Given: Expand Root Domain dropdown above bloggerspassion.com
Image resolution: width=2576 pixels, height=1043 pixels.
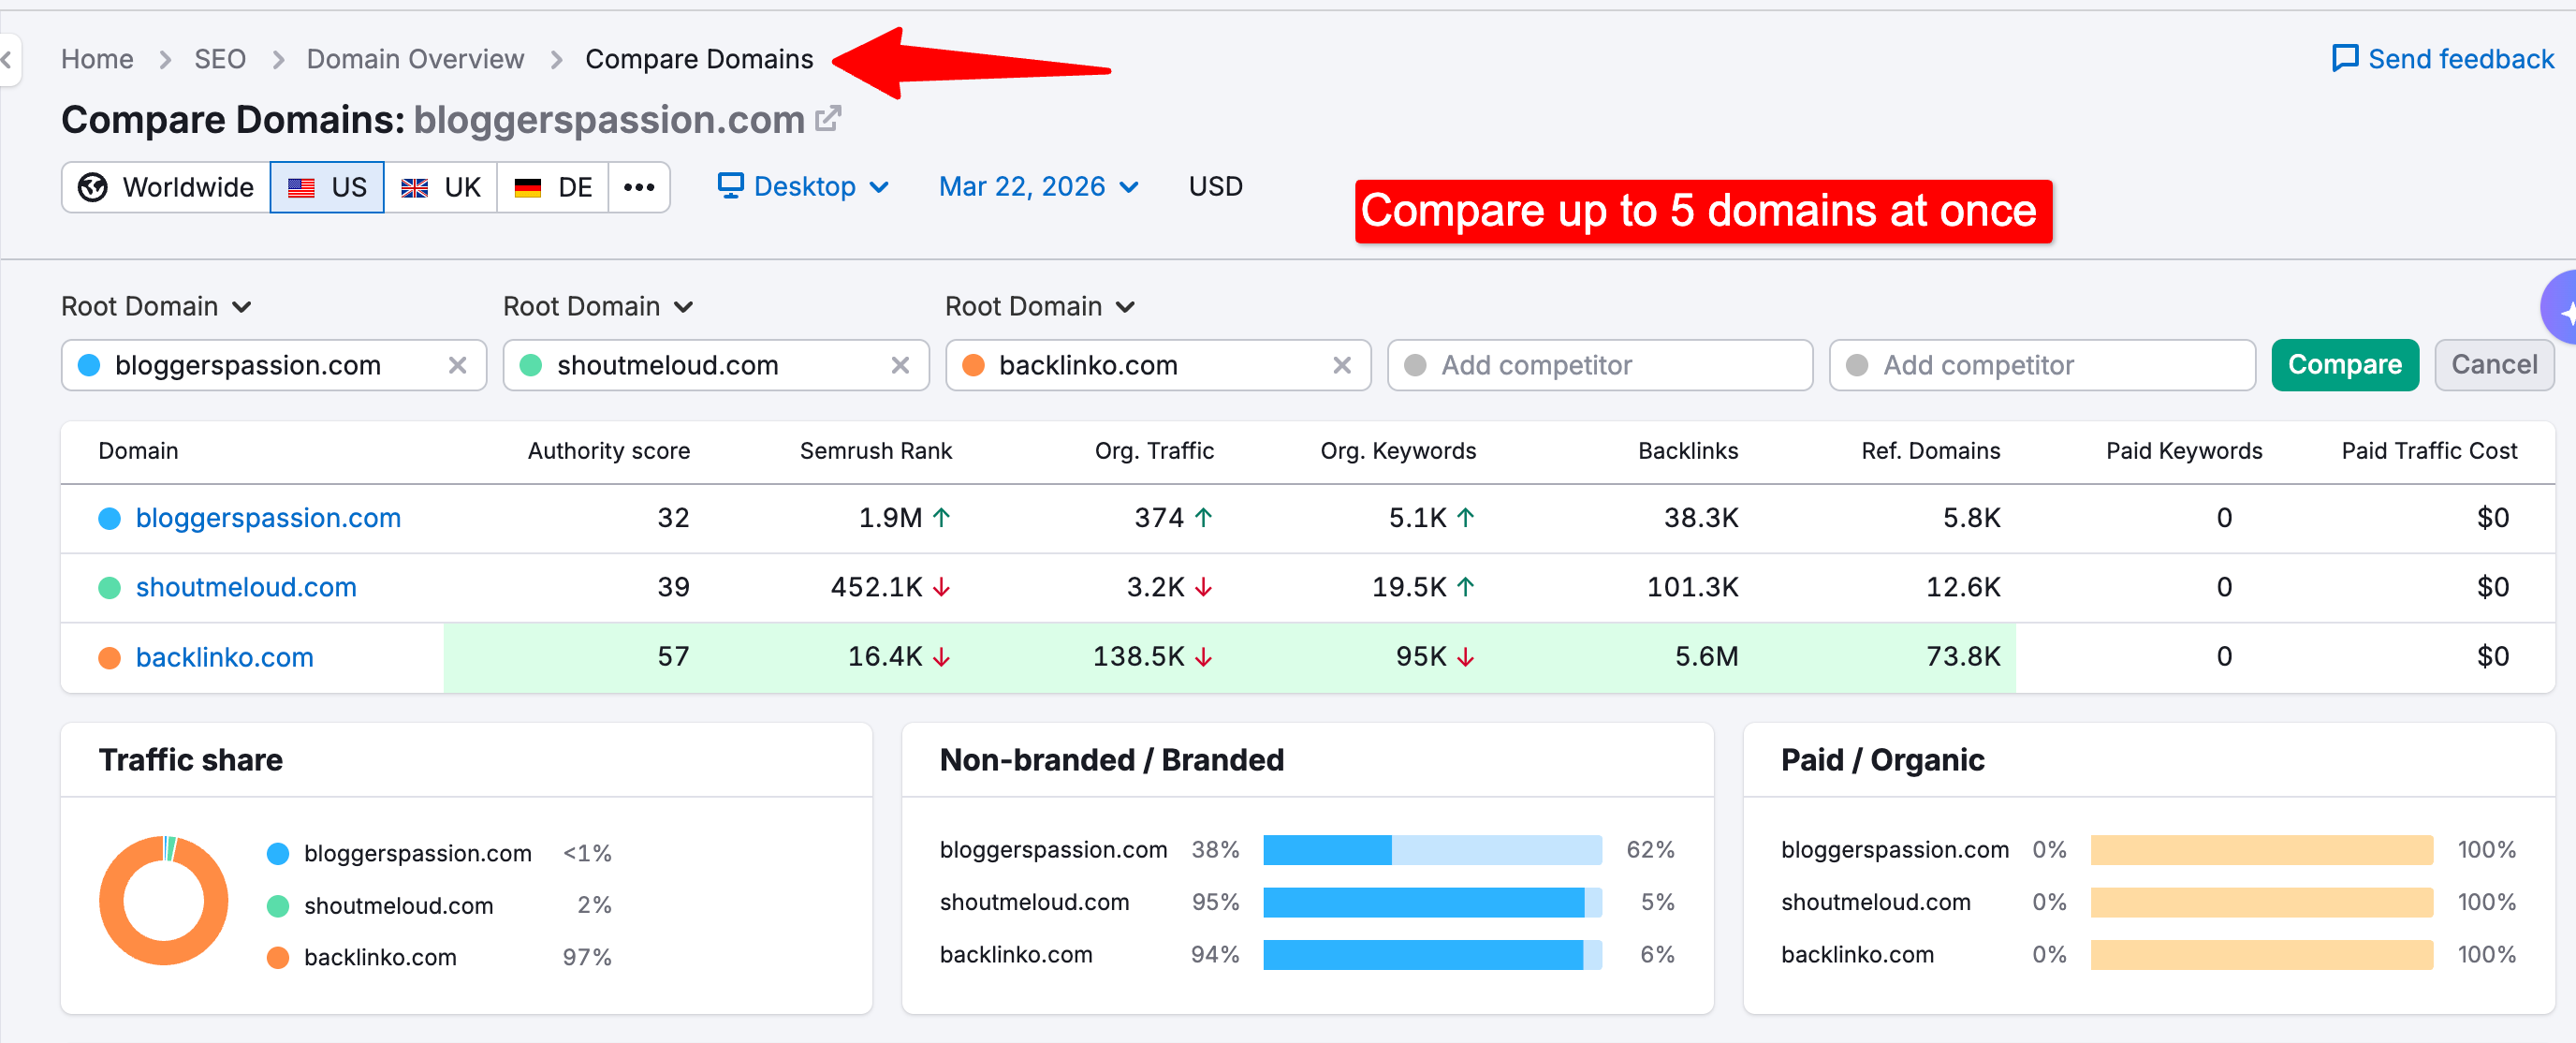Looking at the screenshot, I should 156,307.
